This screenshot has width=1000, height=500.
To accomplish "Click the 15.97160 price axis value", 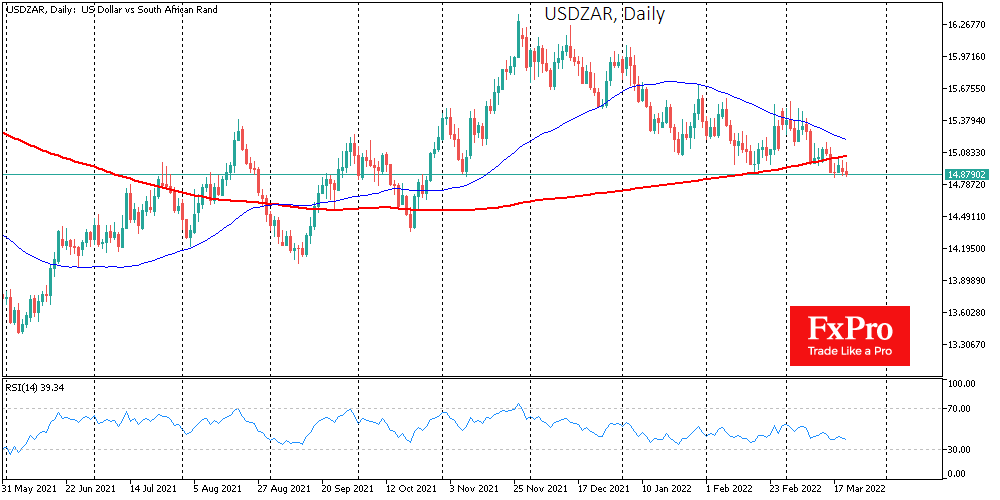I will pyautogui.click(x=967, y=57).
